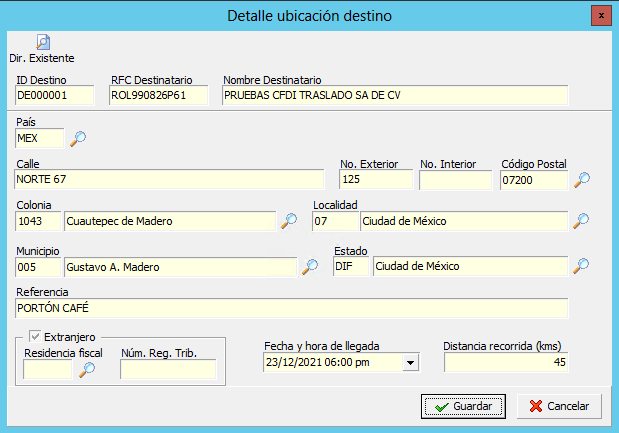Image resolution: width=619 pixels, height=433 pixels.
Task: Save changes with the Guardar button
Action: click(463, 406)
